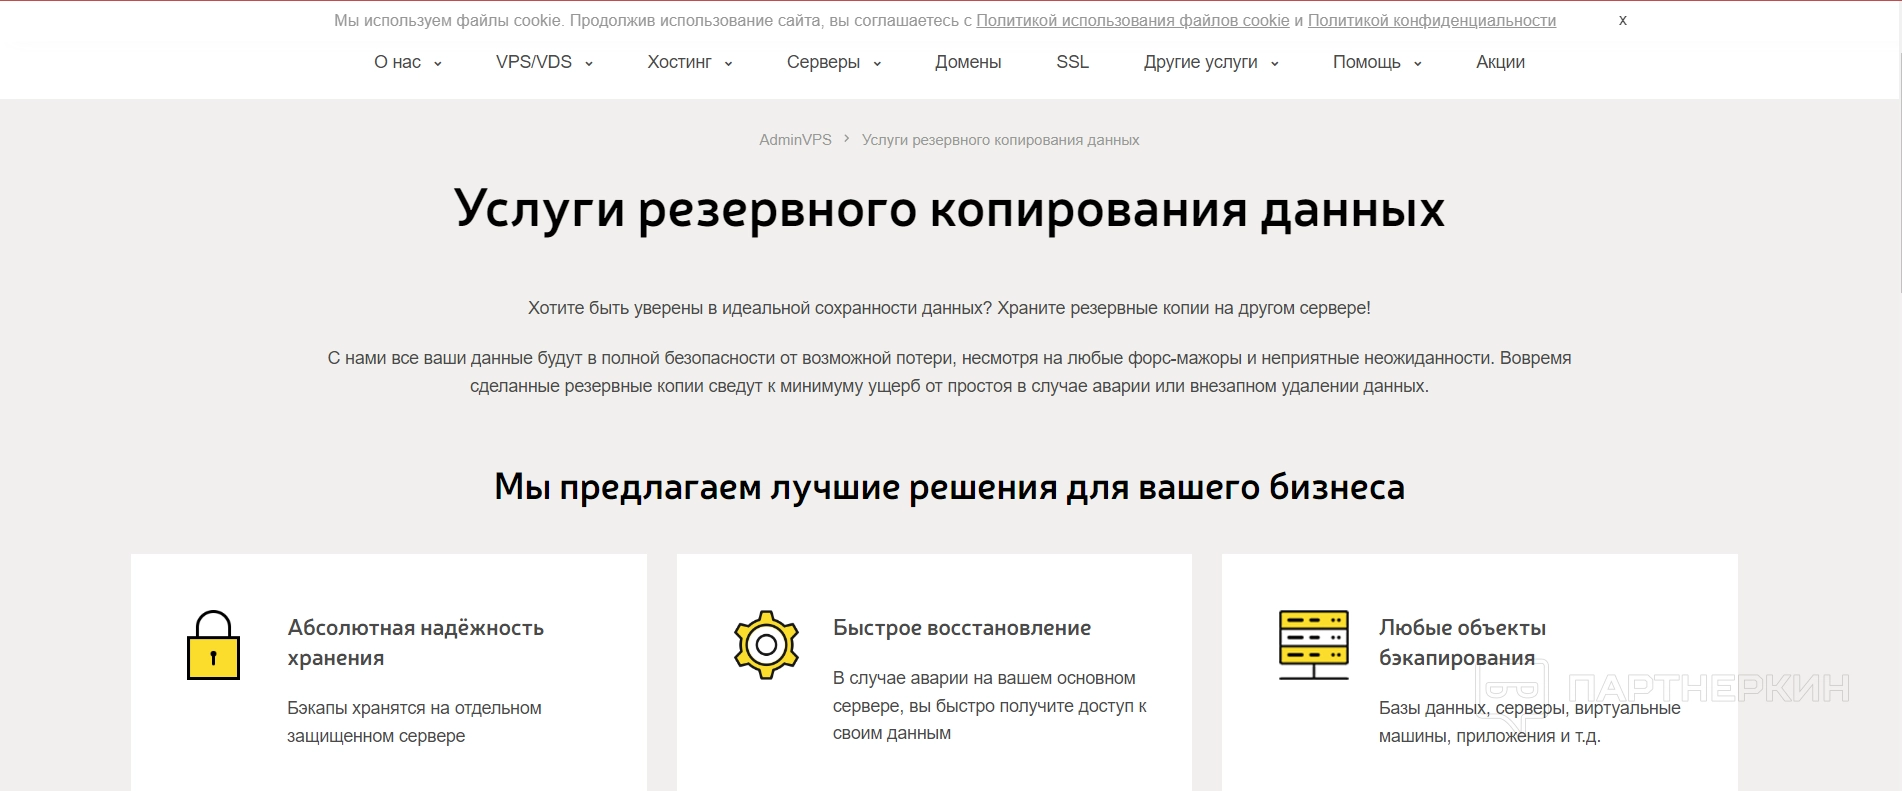Expand 'Другие услуги' menu
The image size is (1902, 791).
(x=1210, y=62)
